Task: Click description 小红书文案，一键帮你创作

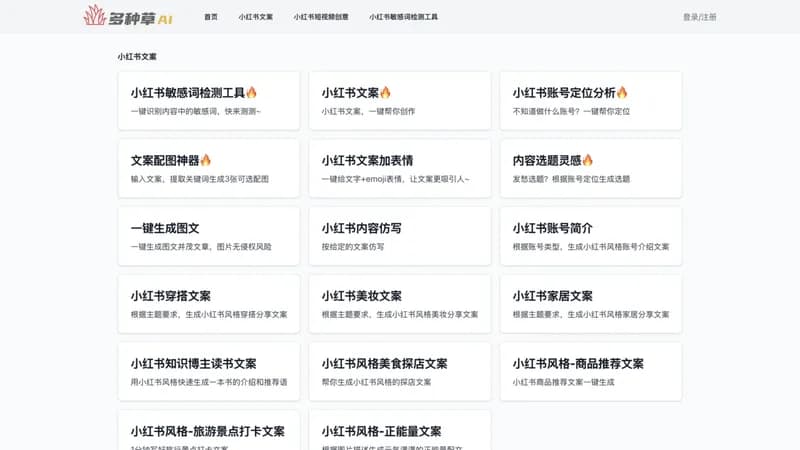Action: (368, 111)
